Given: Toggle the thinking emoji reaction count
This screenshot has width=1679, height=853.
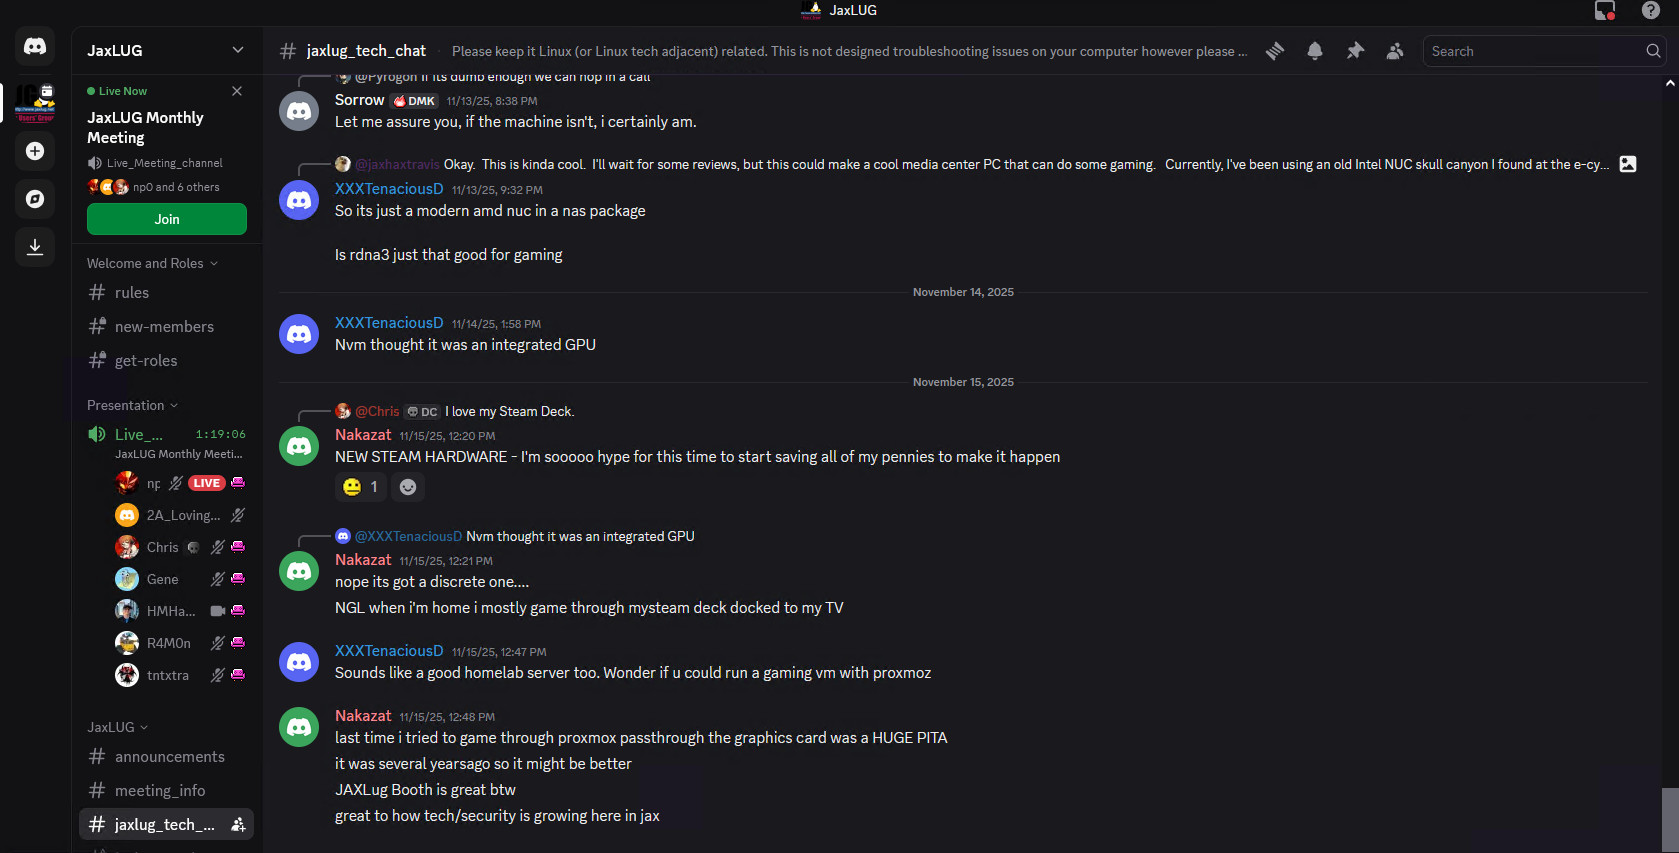Looking at the screenshot, I should coord(361,487).
